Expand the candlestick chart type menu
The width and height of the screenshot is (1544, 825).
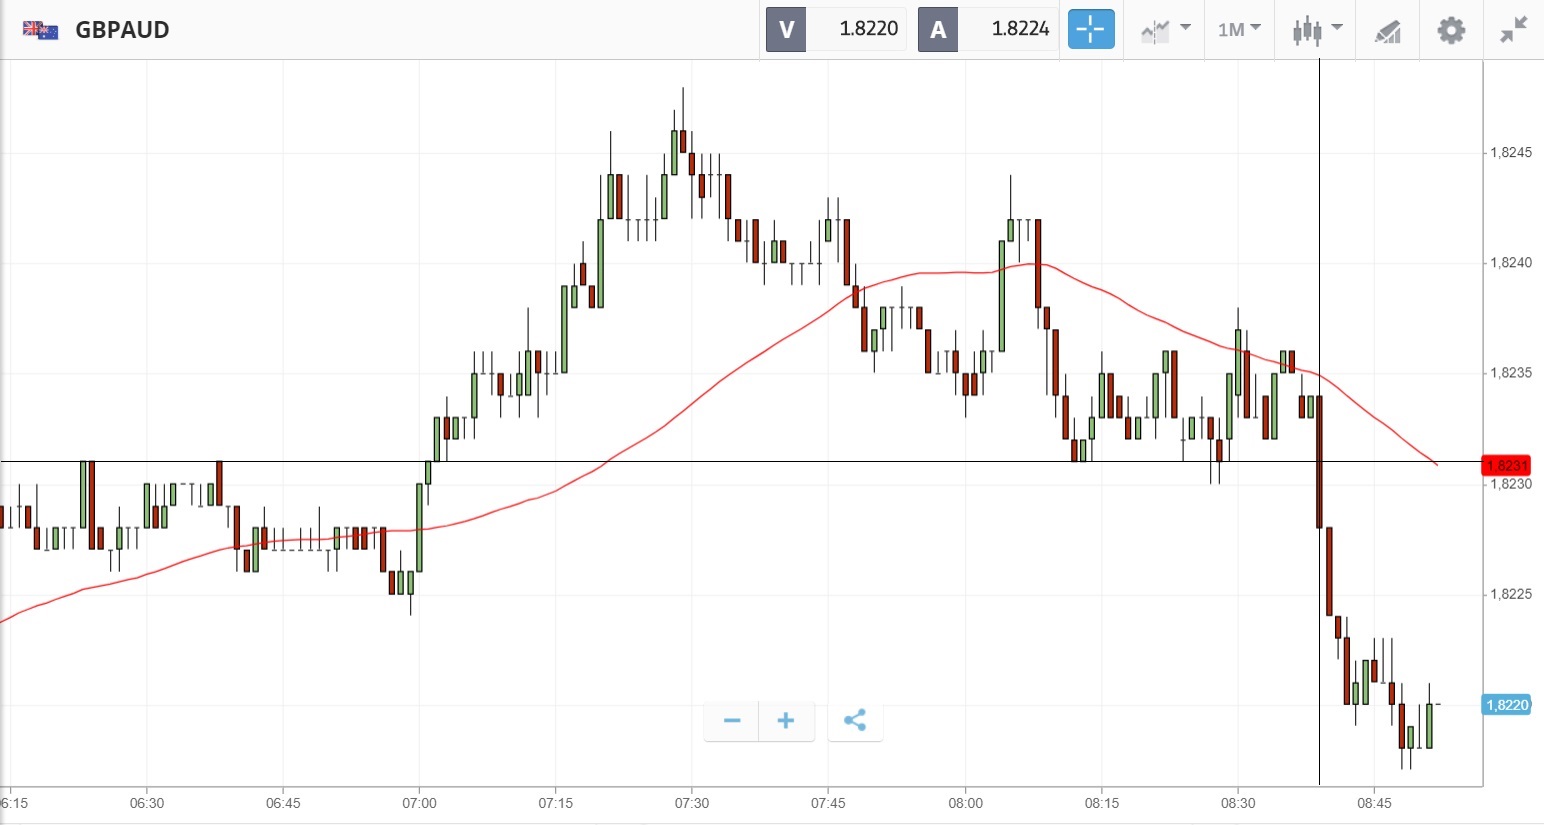pos(1316,30)
